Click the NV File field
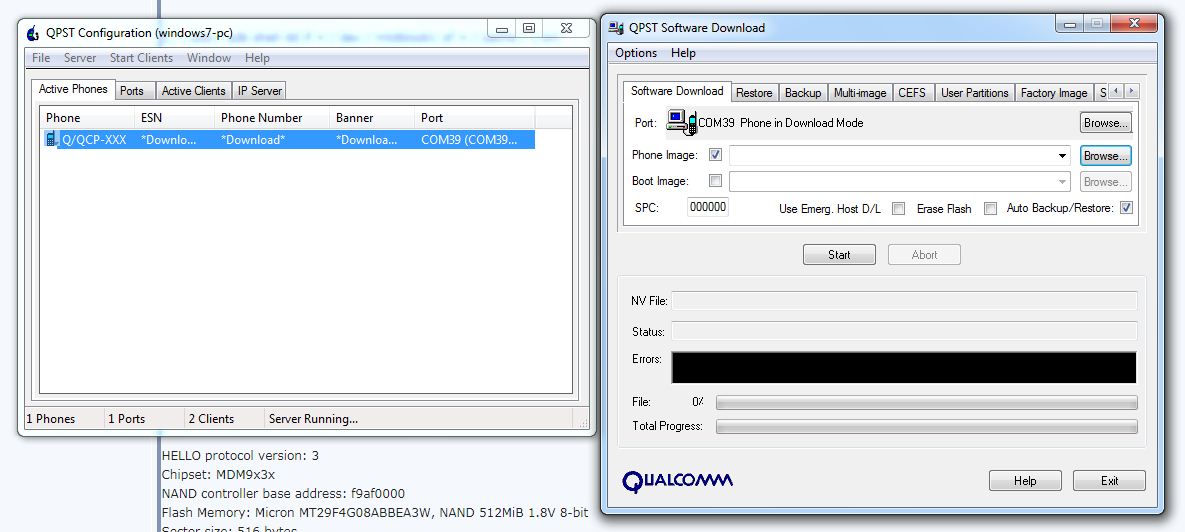The height and width of the screenshot is (532, 1185). tap(905, 301)
